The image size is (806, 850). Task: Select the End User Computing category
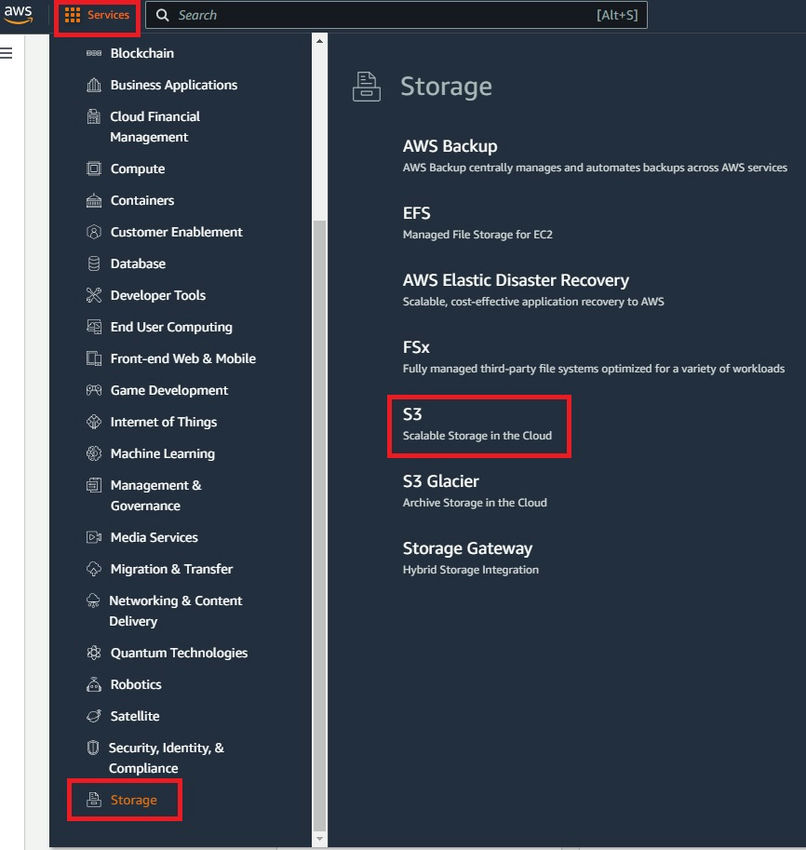click(171, 327)
